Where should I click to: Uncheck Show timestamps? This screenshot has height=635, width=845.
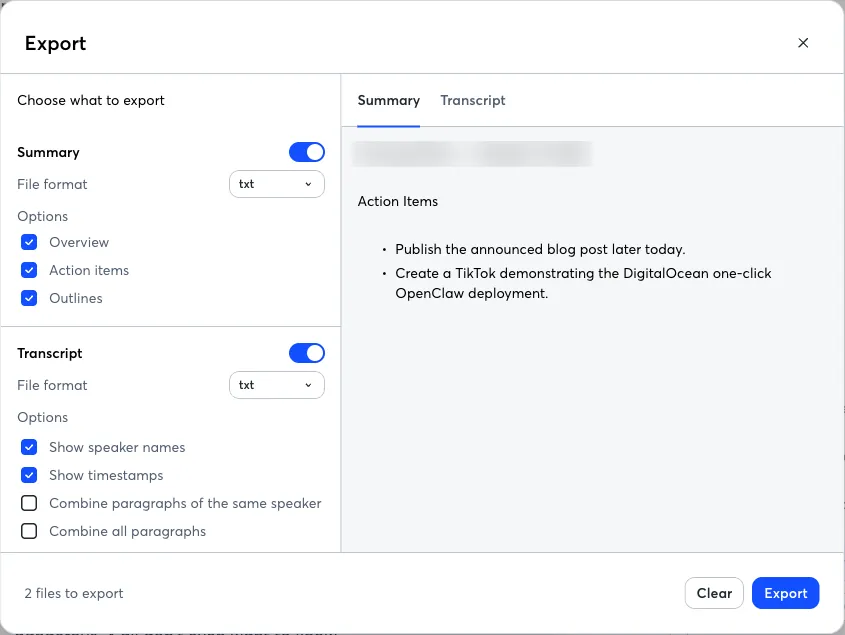[29, 475]
